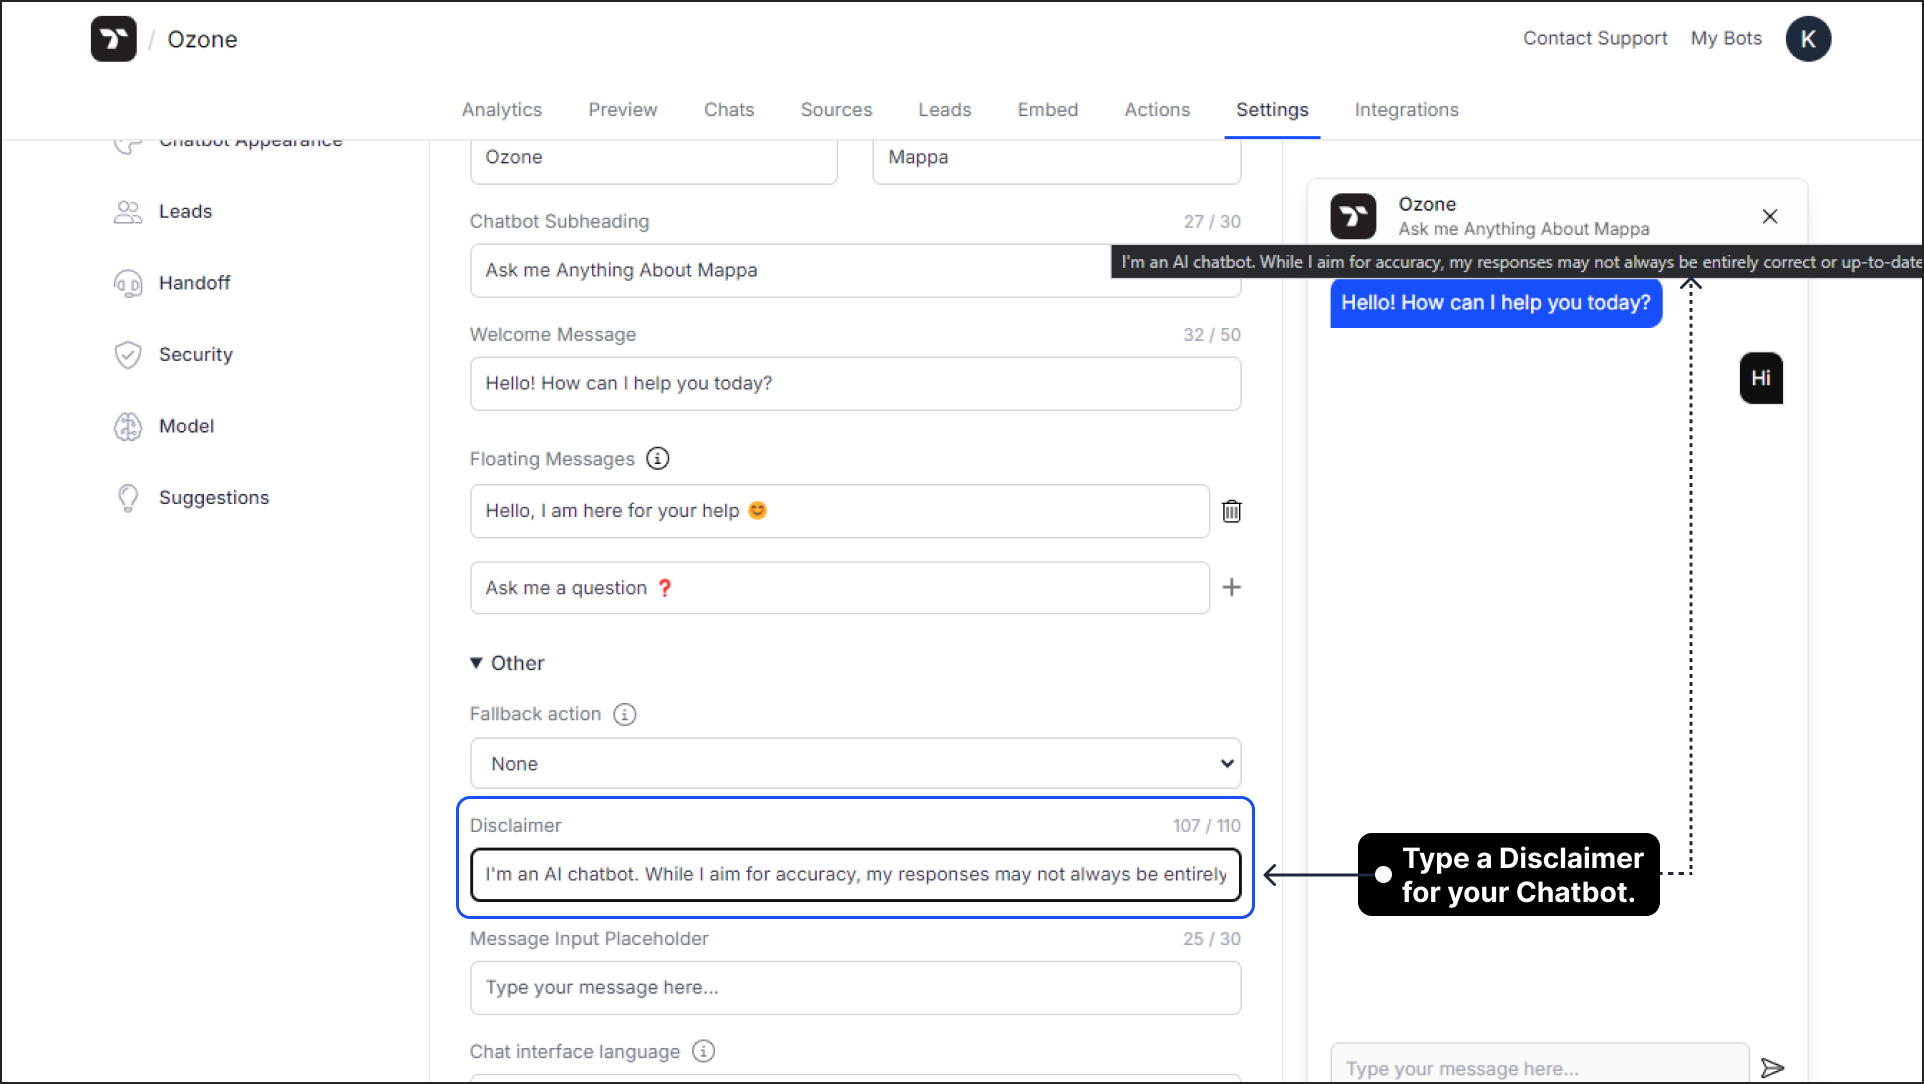Click the Disclaimer input field
1924x1084 pixels.
click(856, 874)
